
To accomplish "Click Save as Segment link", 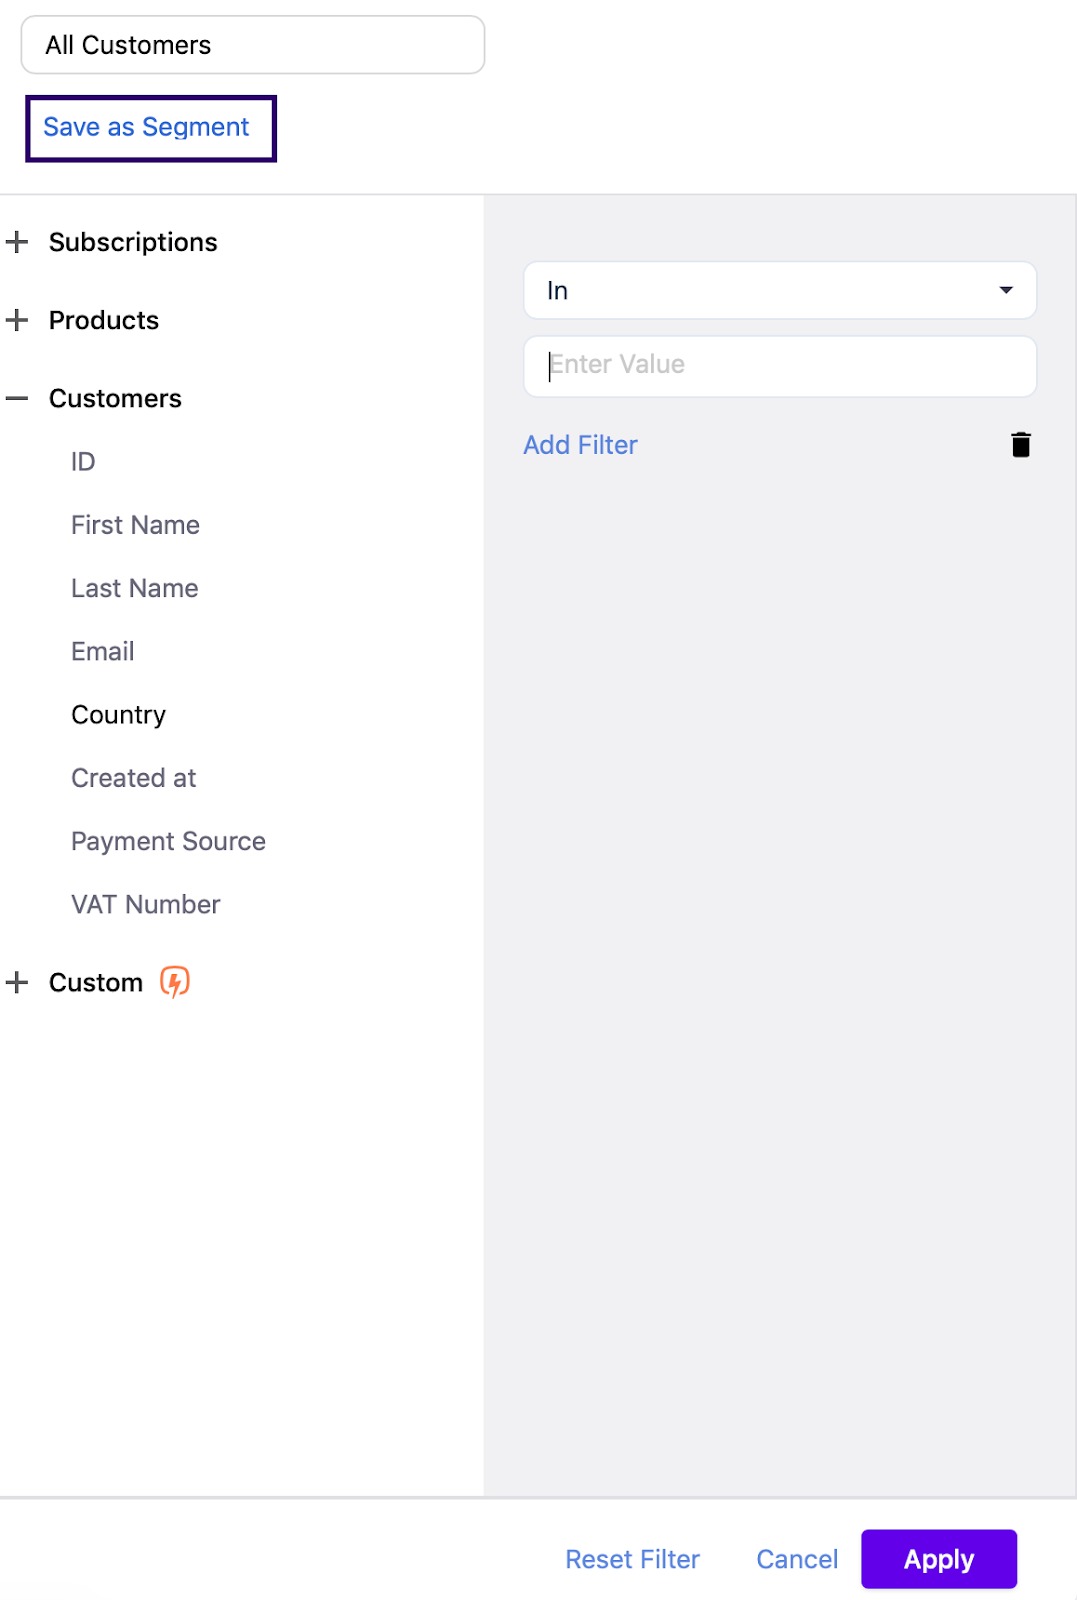I will pos(146,127).
